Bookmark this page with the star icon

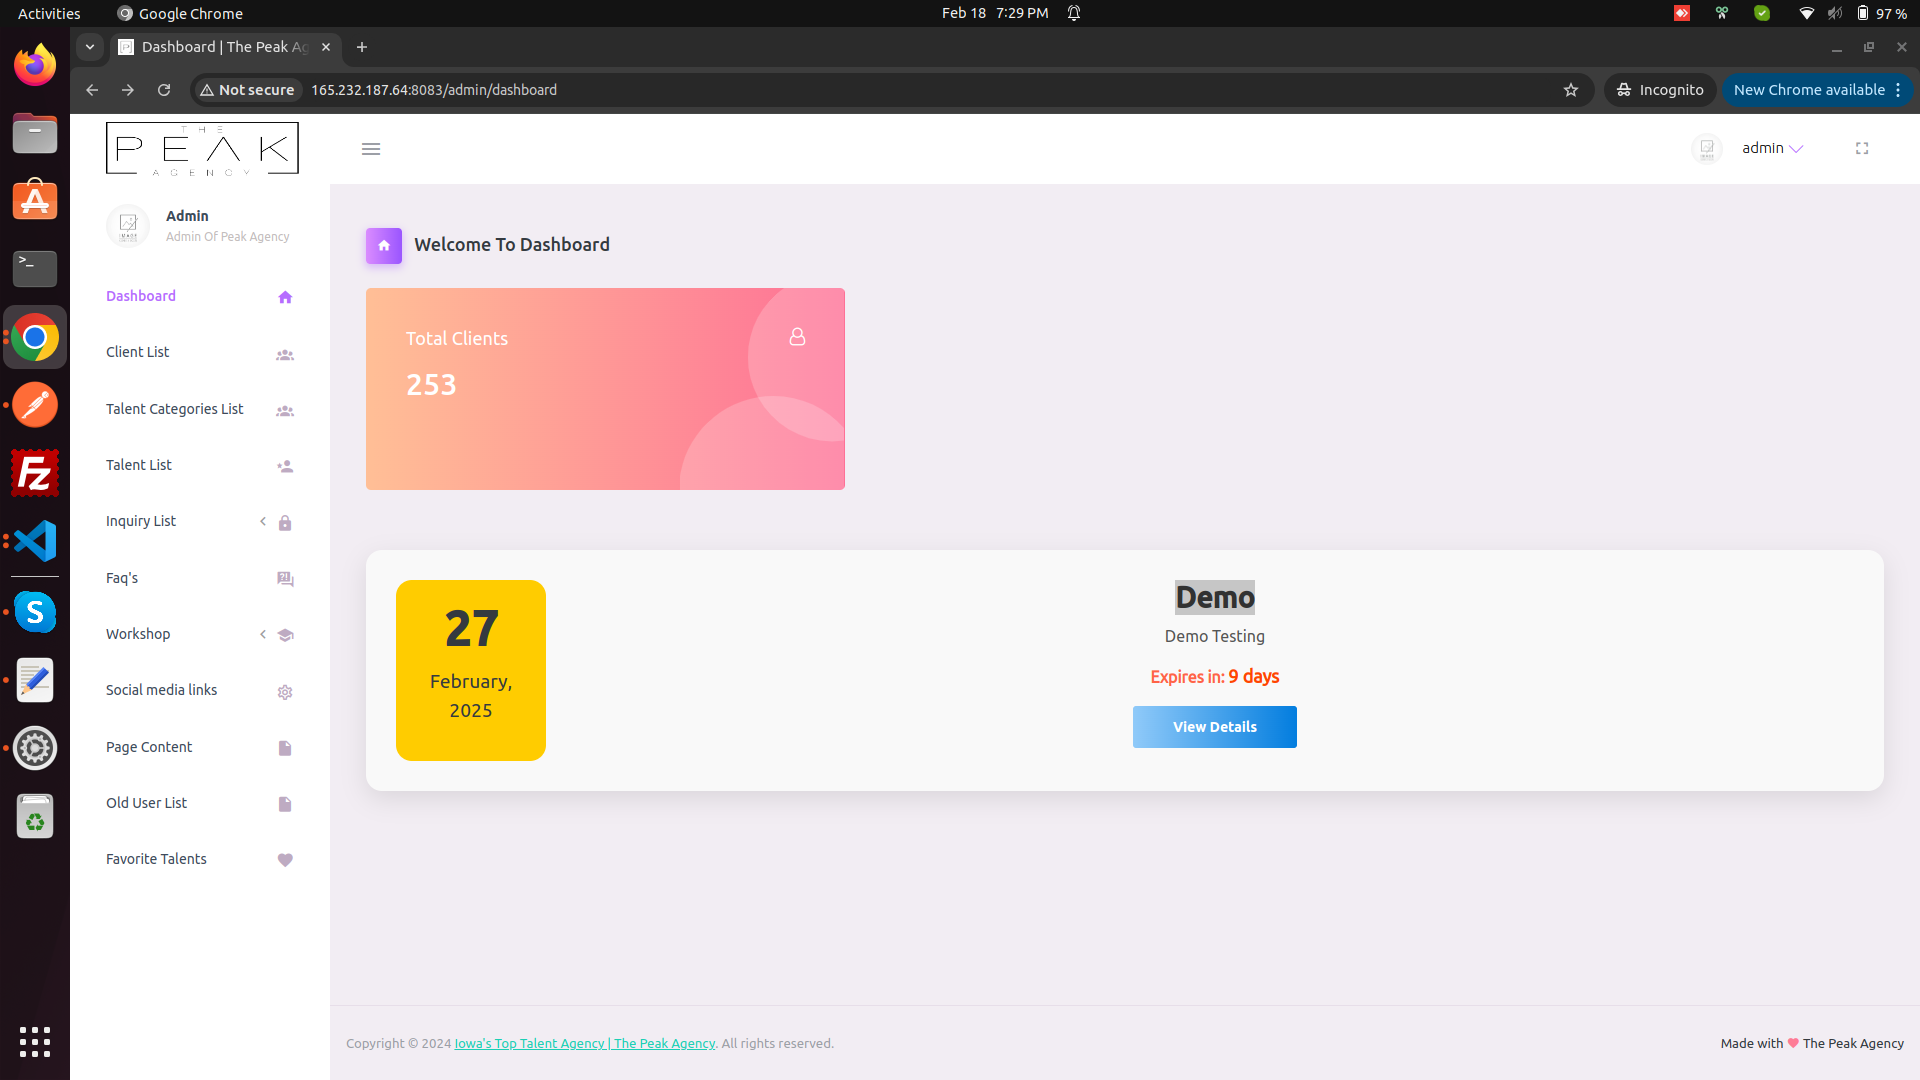point(1571,90)
